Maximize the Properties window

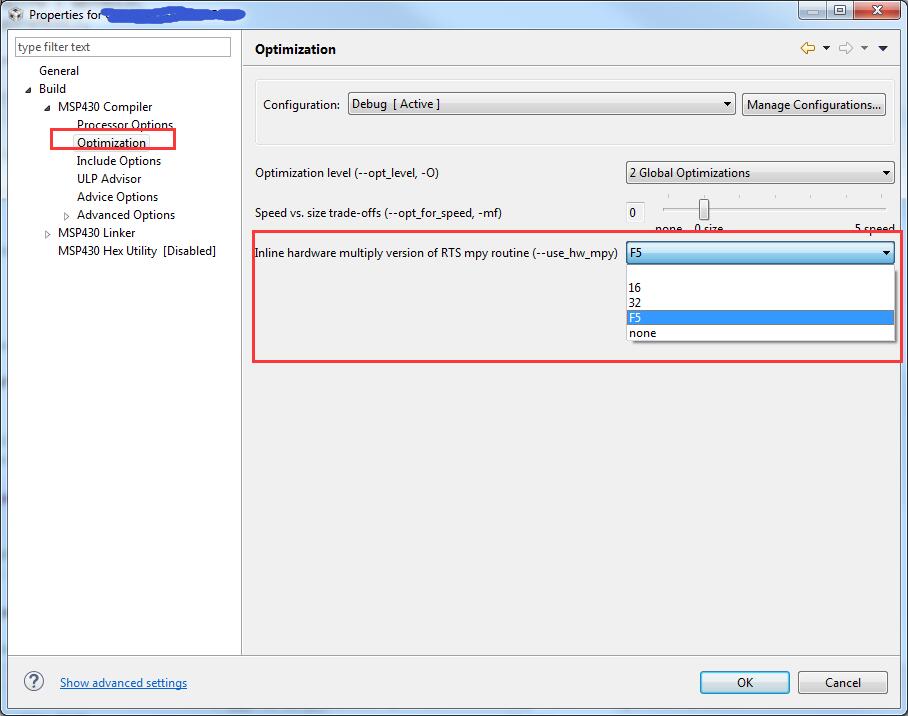840,11
